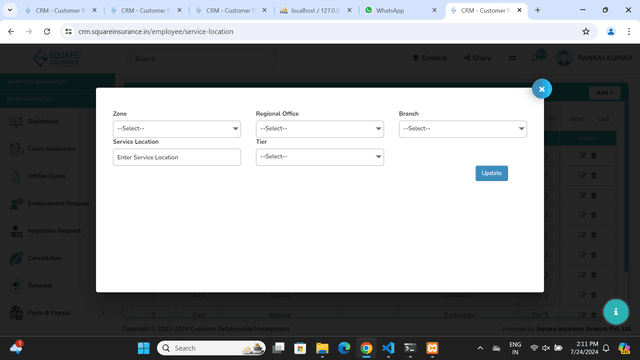The width and height of the screenshot is (640, 360).
Task: Open Chrome profile icon
Action: click(x=611, y=31)
